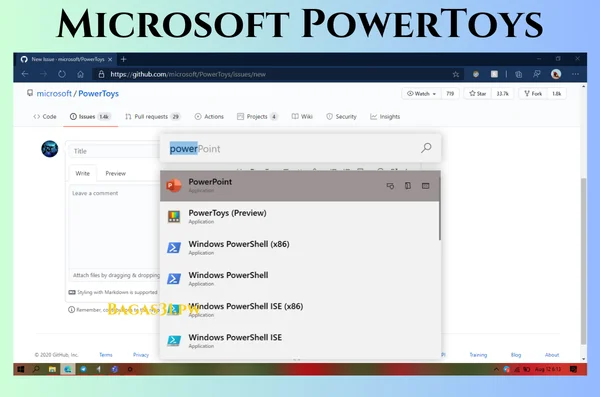Open PowerPoint path in console icon
The height and width of the screenshot is (397, 600).
point(426,186)
